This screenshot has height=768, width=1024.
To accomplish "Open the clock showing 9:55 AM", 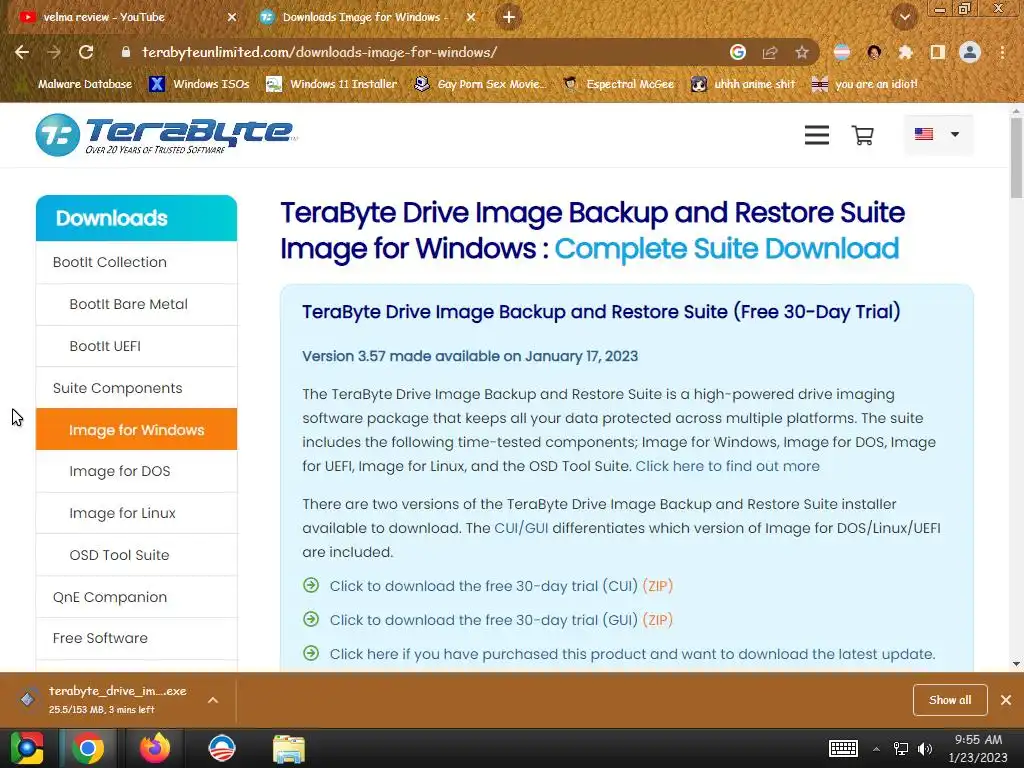I will point(978,748).
